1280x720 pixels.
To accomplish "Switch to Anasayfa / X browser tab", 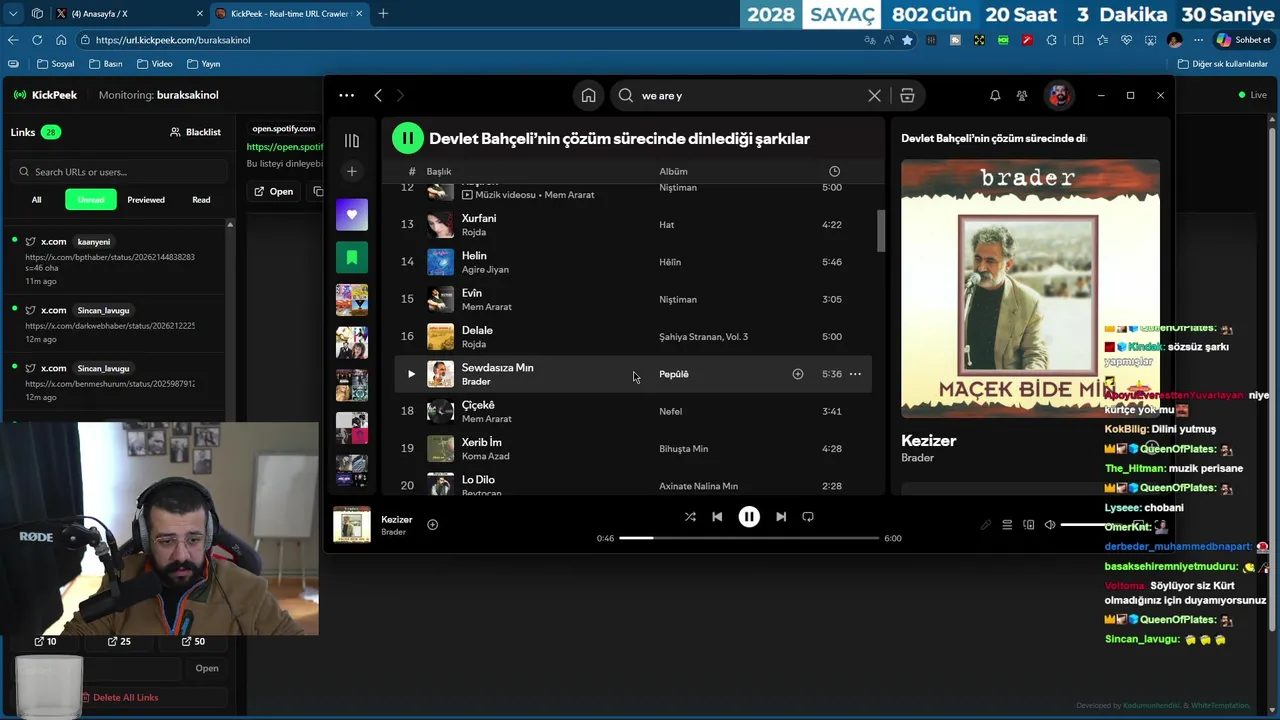I will (130, 13).
